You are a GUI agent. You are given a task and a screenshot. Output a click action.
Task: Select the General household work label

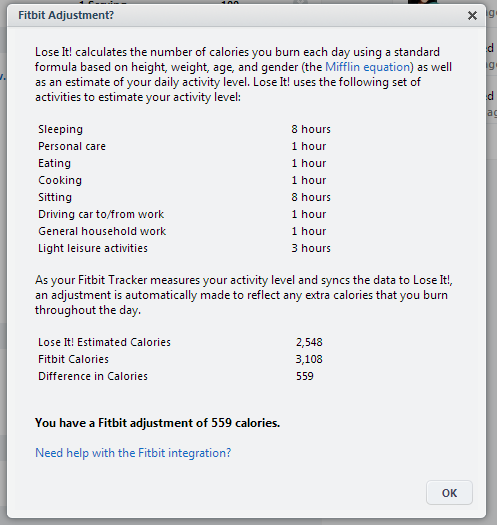(x=102, y=231)
